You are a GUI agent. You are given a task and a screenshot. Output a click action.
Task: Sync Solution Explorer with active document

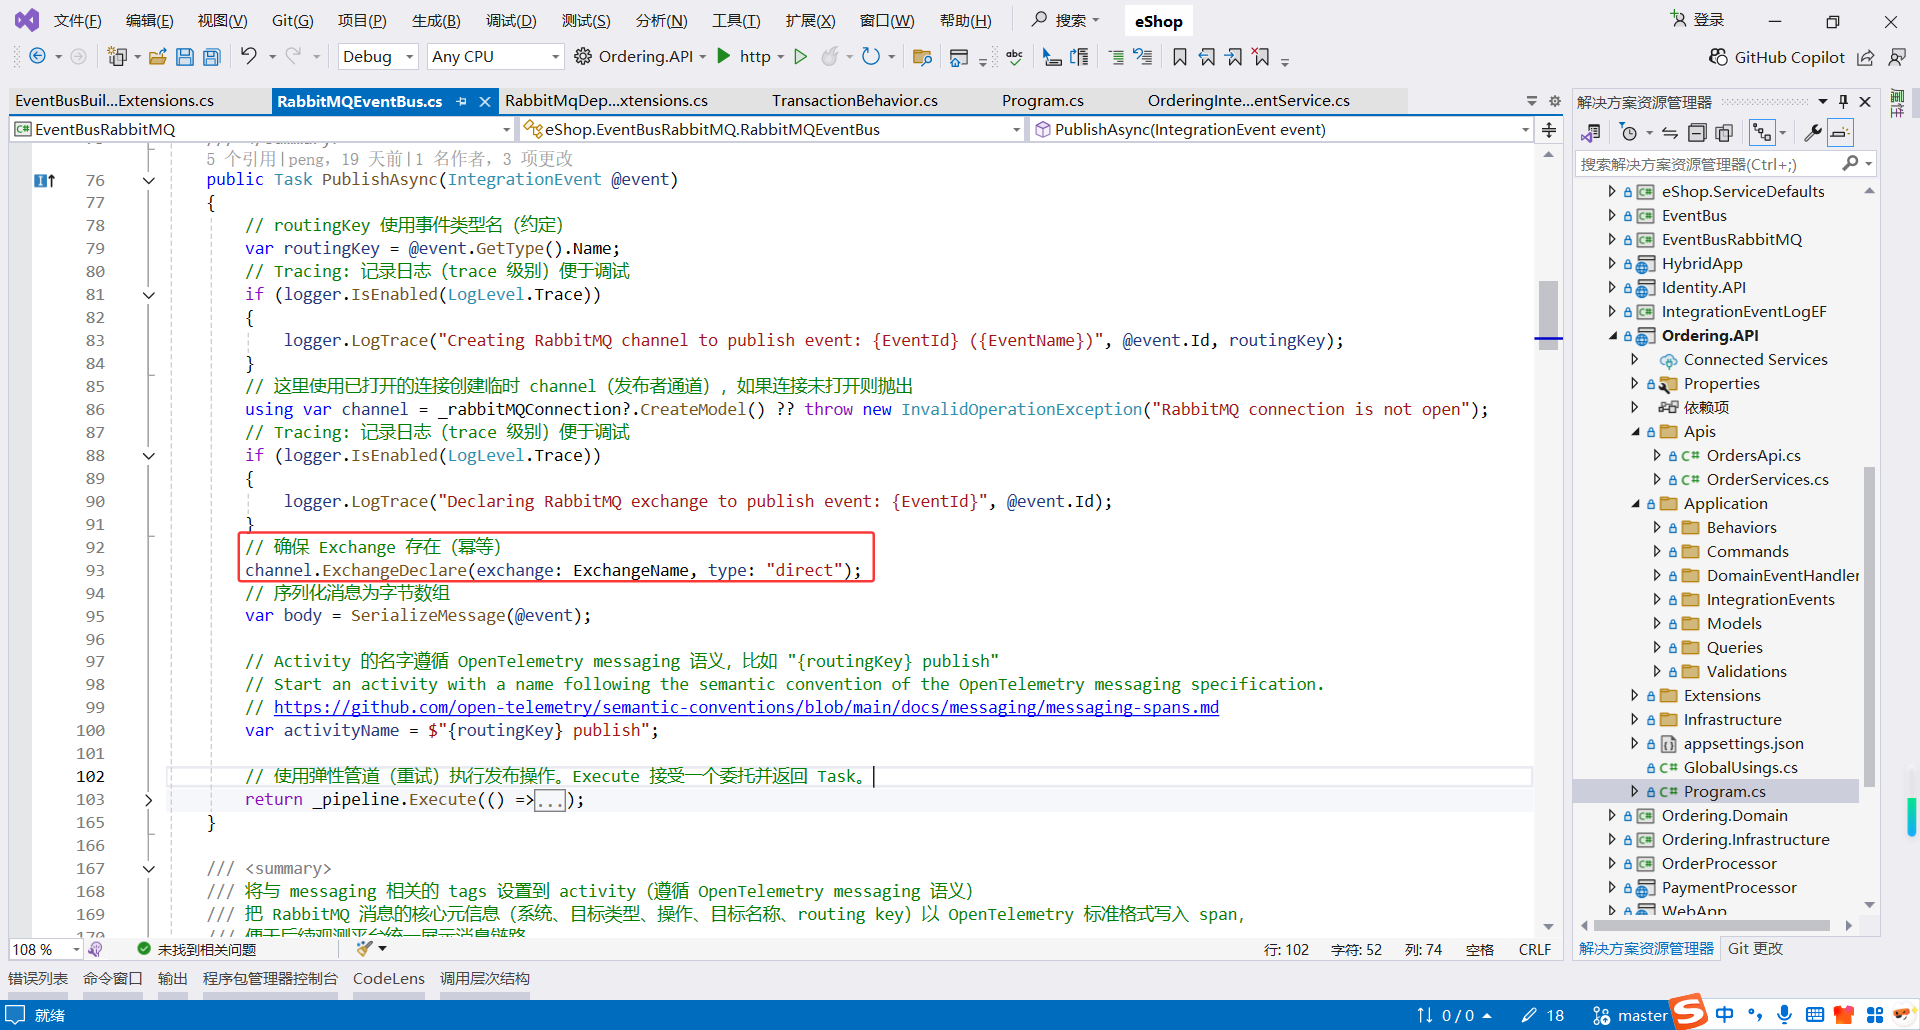(1670, 132)
